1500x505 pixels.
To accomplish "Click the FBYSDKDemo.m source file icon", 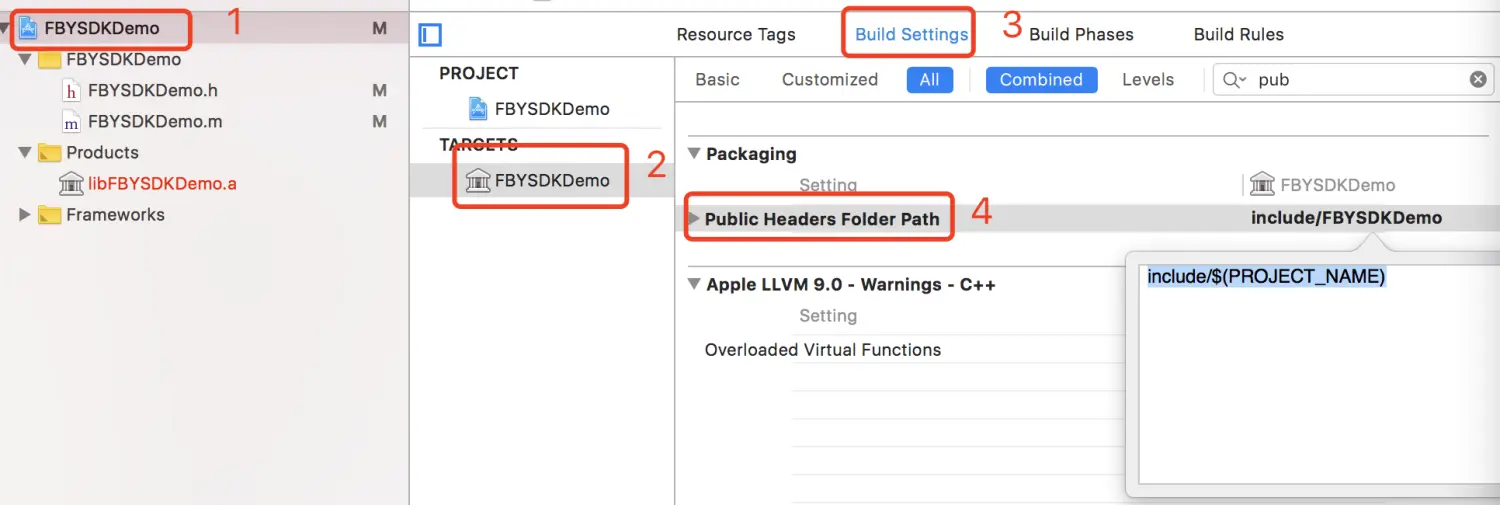I will tap(71, 122).
